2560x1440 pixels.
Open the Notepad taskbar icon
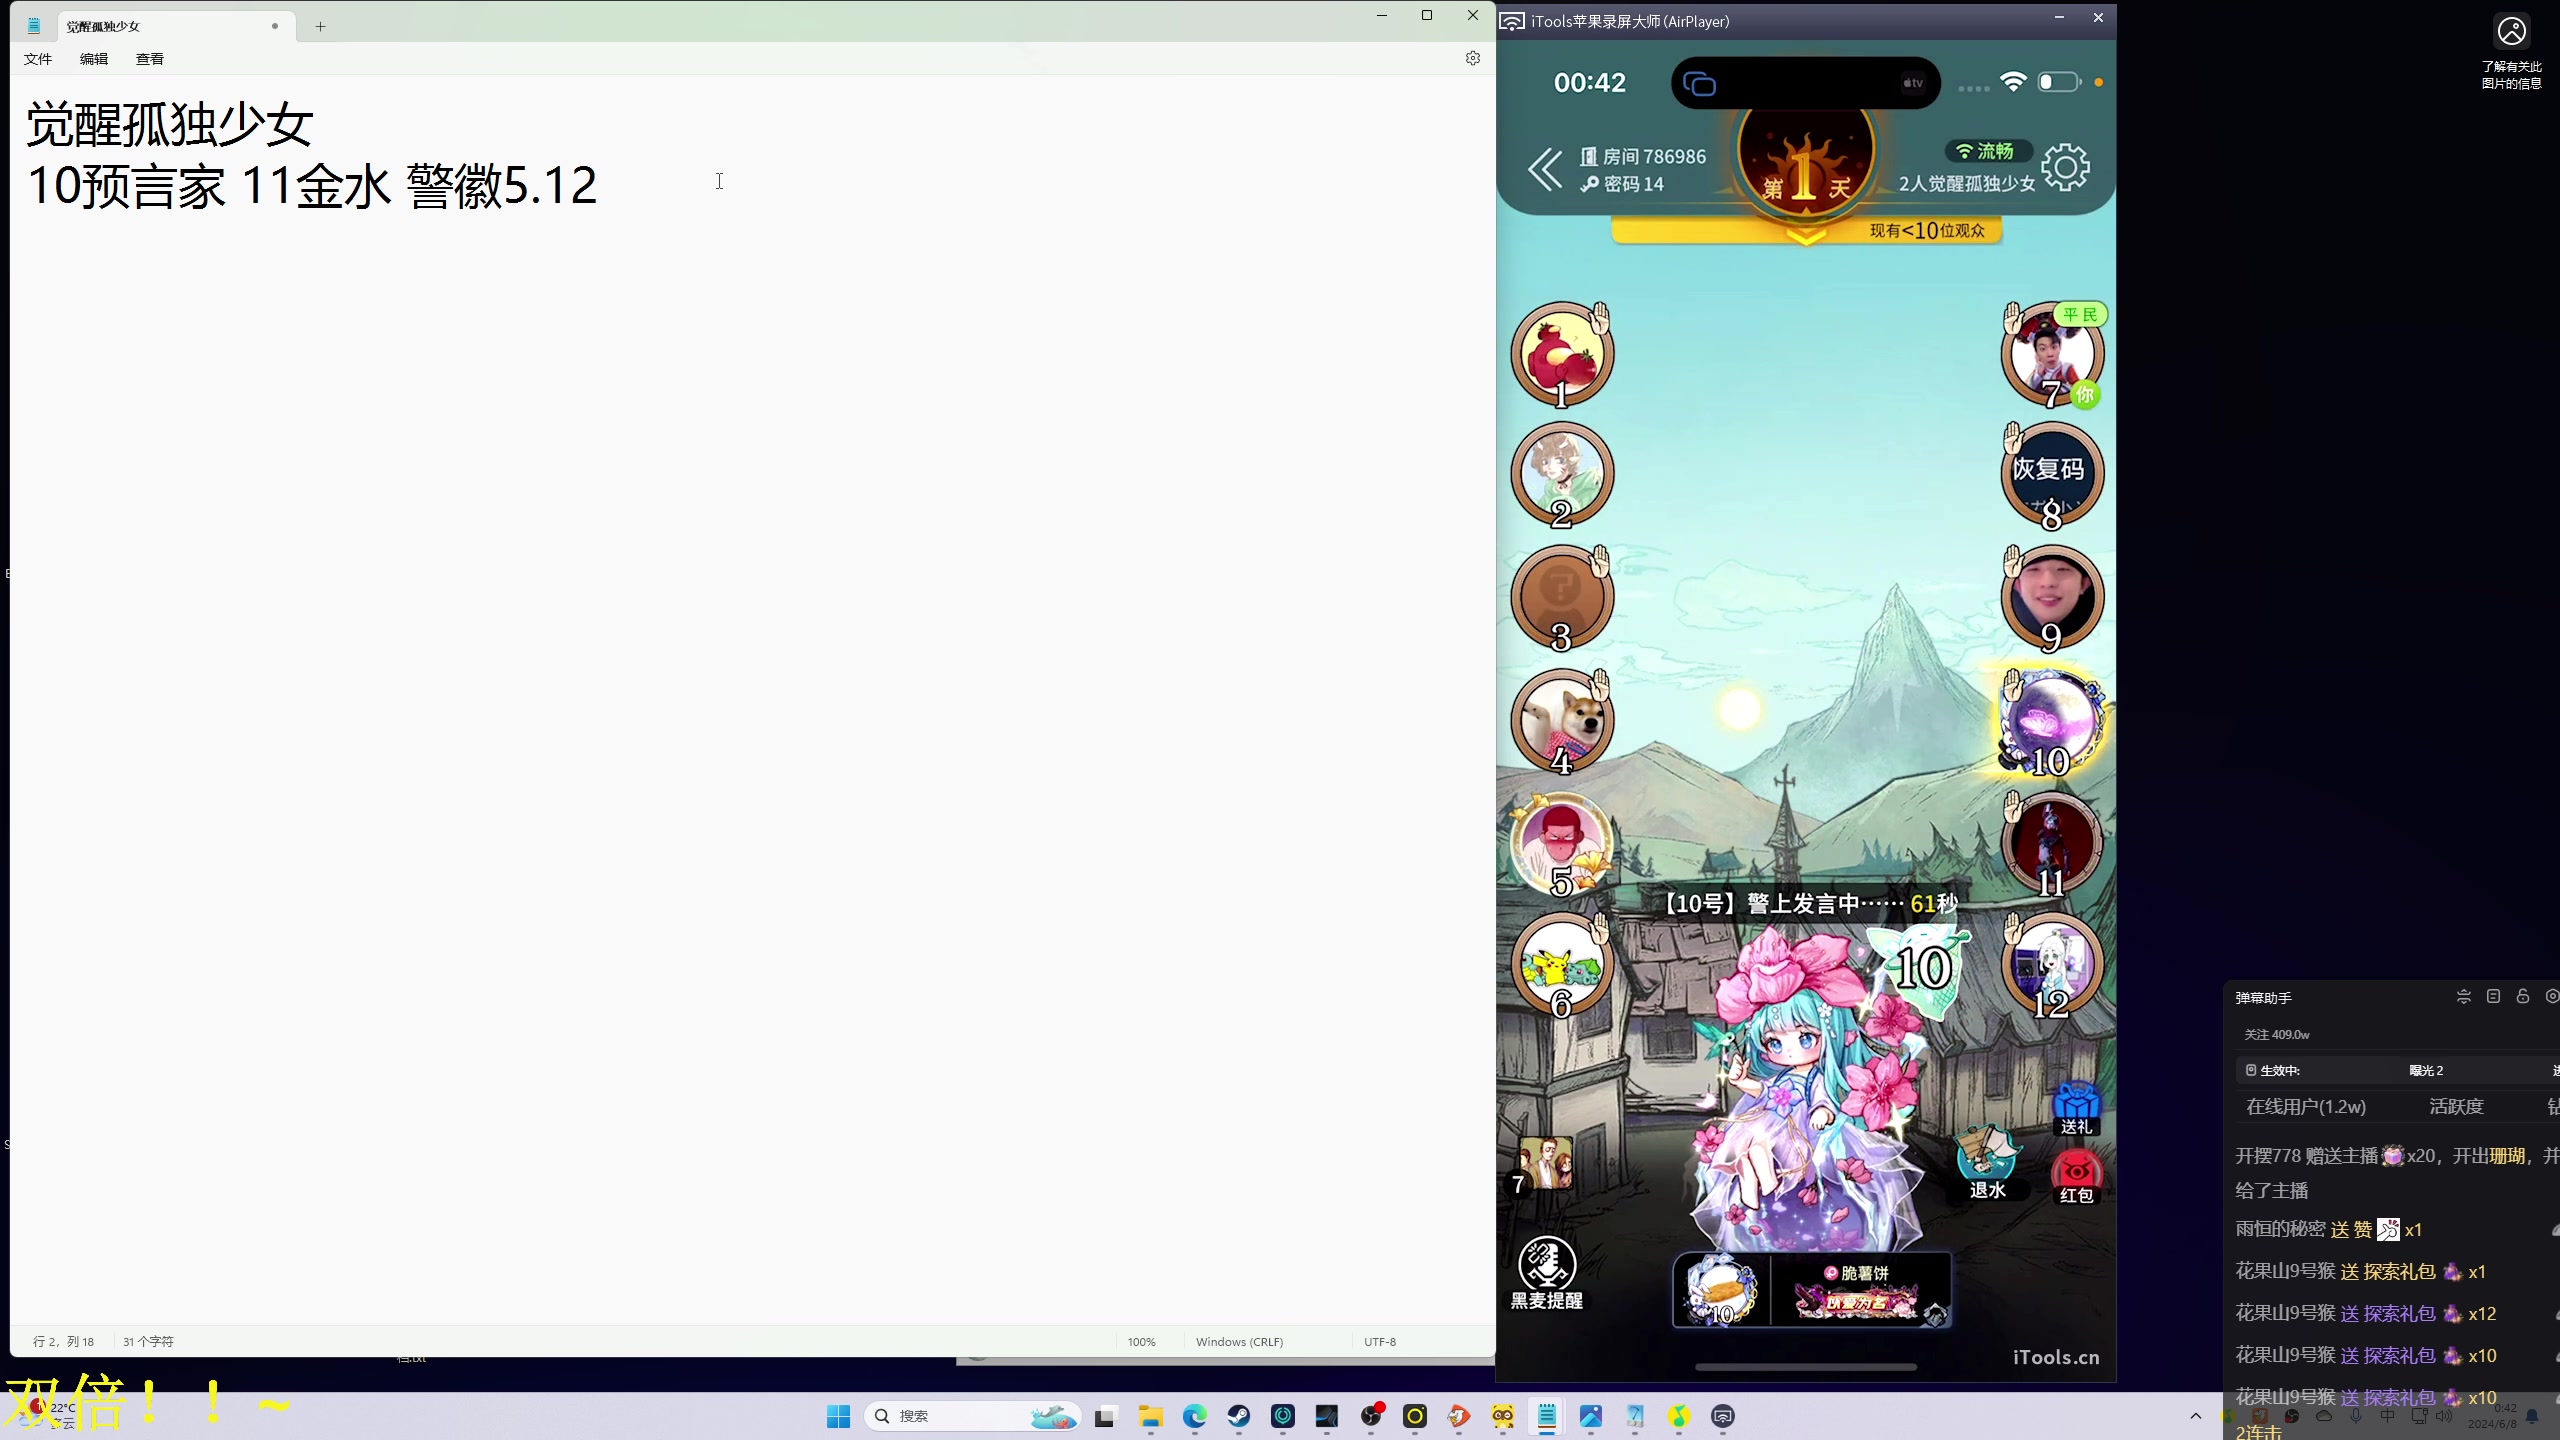[1547, 1416]
